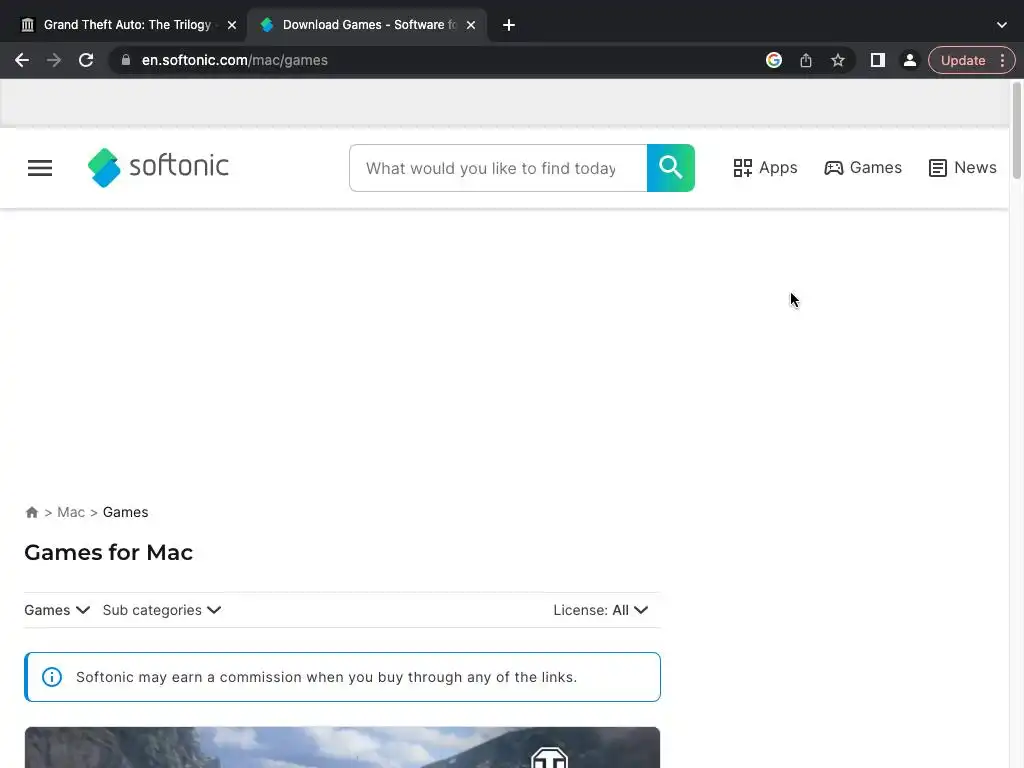Open the News section

point(962,168)
